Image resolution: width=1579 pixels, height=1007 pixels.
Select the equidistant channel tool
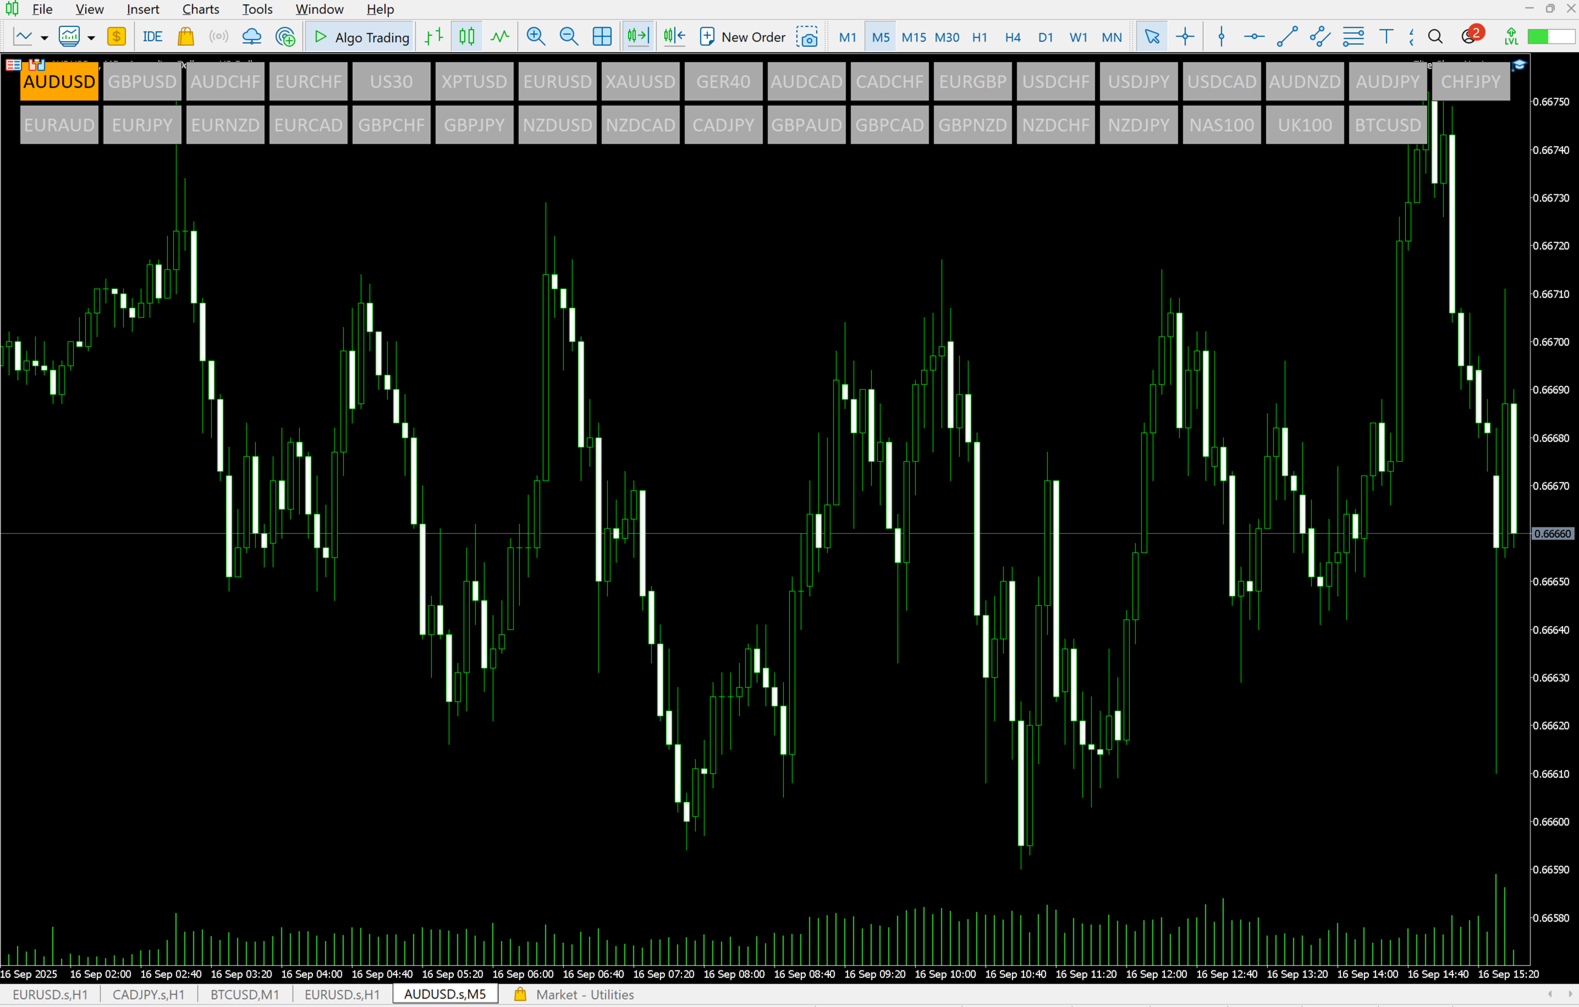(1320, 37)
